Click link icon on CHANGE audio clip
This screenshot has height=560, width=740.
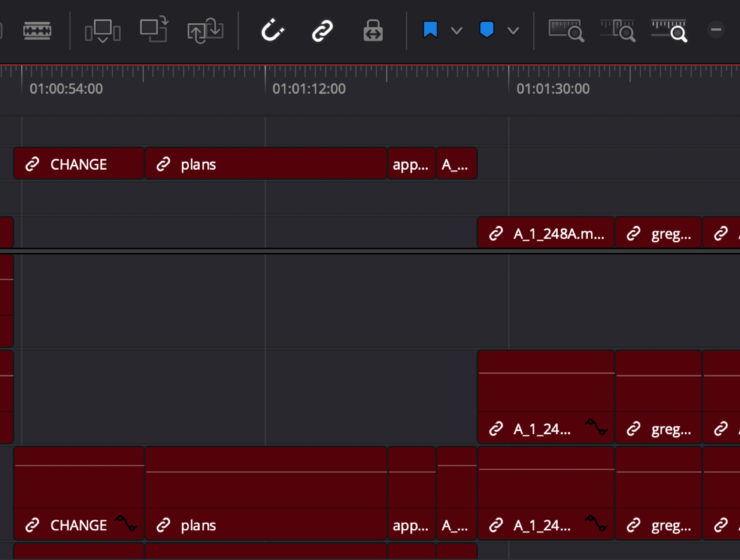click(32, 525)
